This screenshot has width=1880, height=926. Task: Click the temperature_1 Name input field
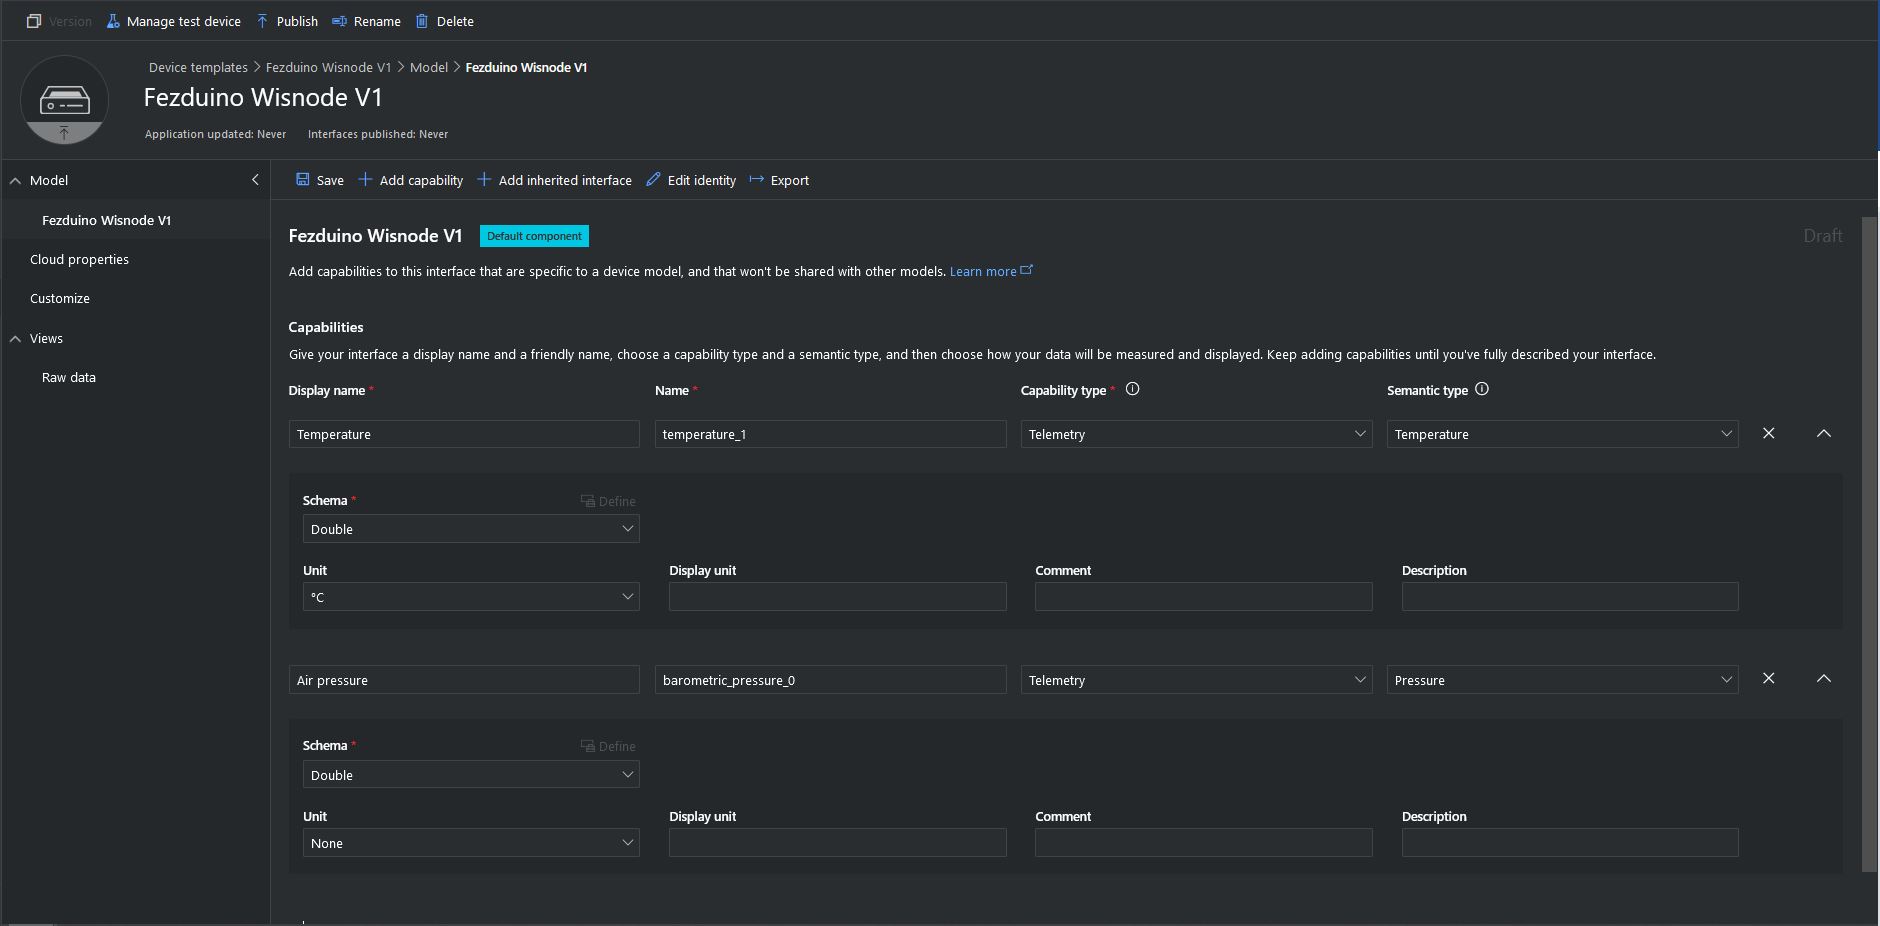830,434
